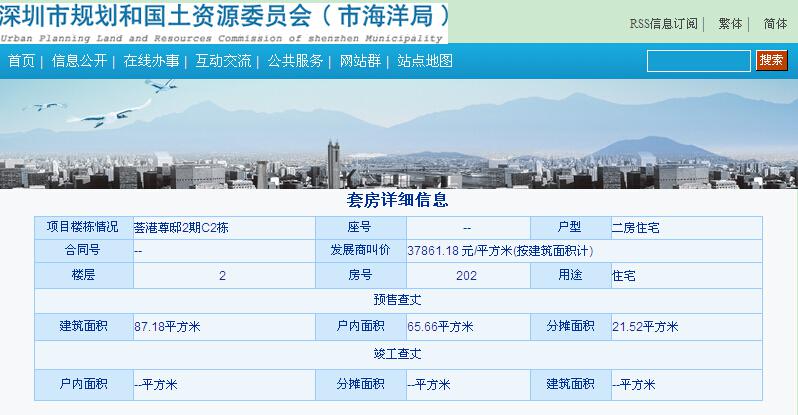Focus the search input field
Image resolution: width=798 pixels, height=415 pixels.
click(699, 61)
